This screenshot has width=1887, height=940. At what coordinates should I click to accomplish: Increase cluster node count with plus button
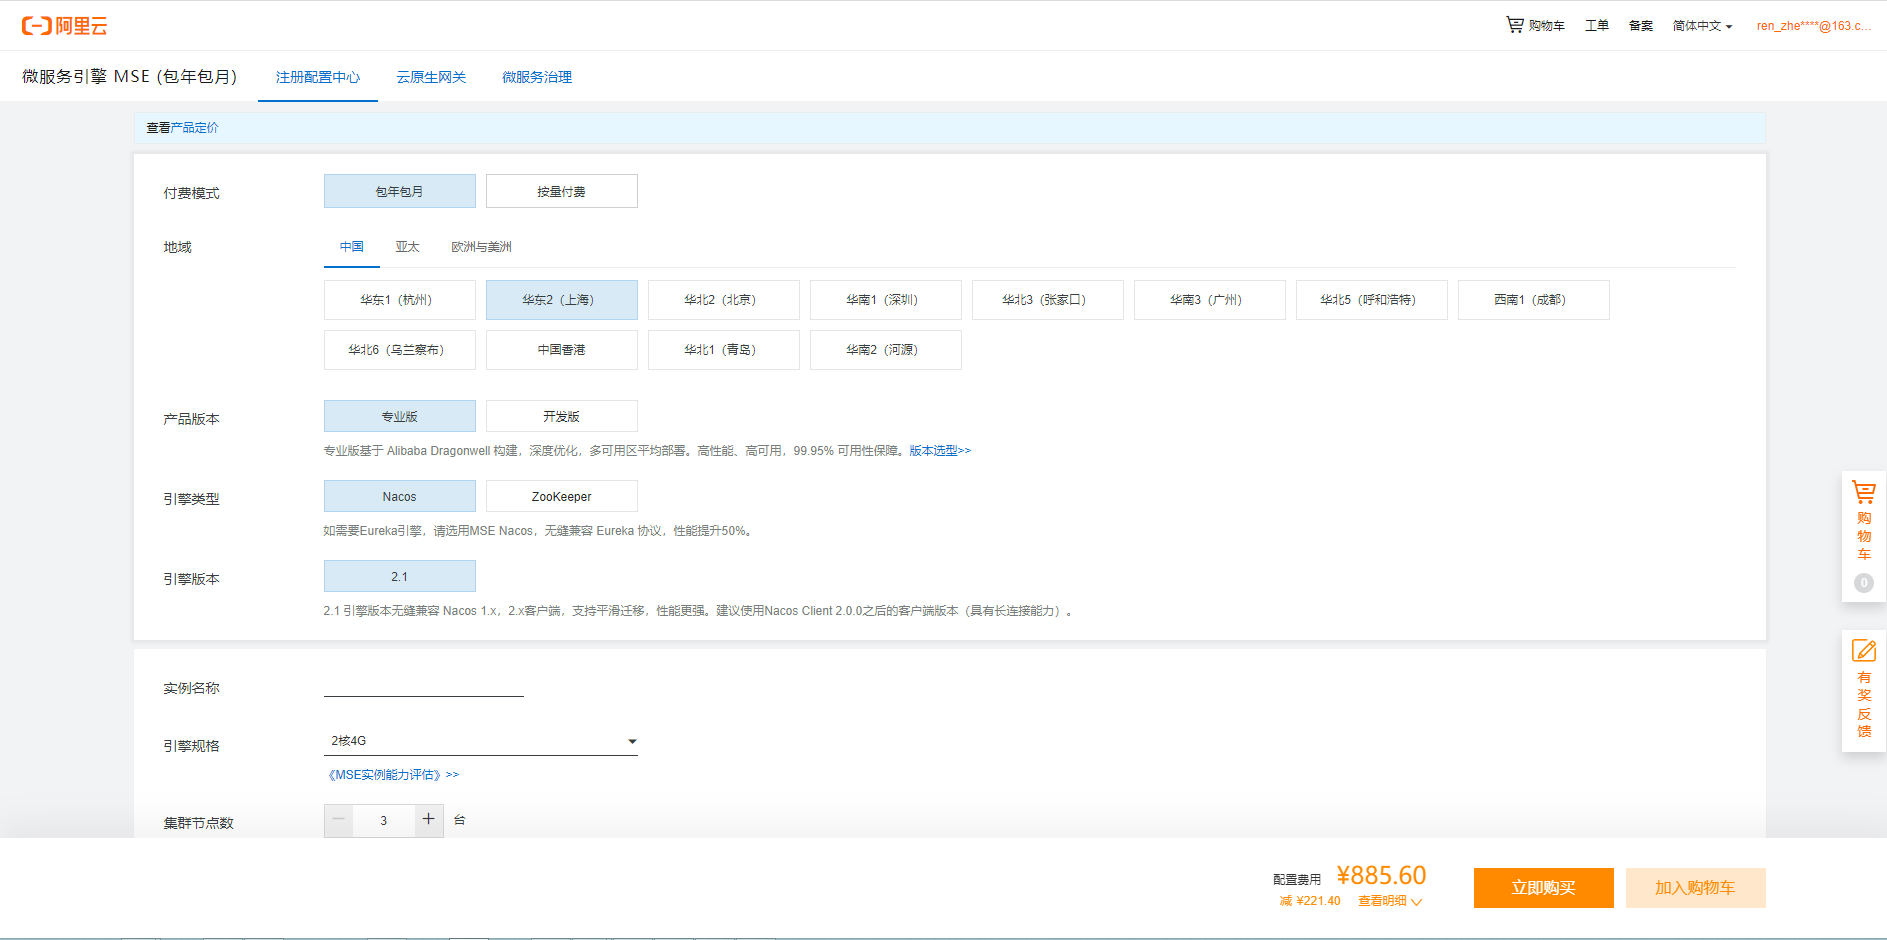coord(428,820)
